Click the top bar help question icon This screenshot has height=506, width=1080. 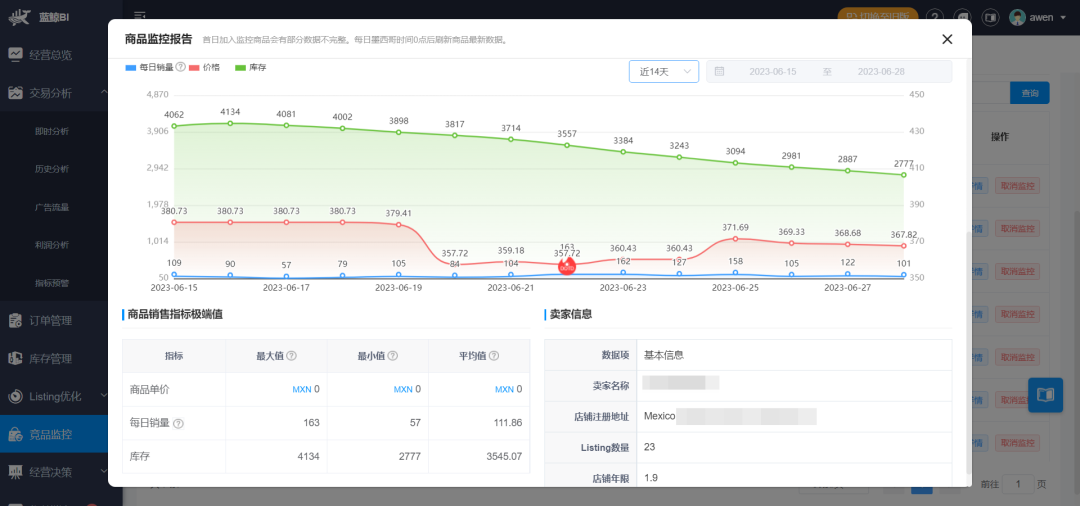[934, 17]
